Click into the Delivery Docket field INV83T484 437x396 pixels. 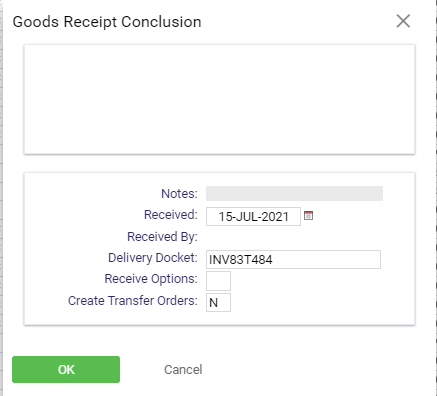293,259
